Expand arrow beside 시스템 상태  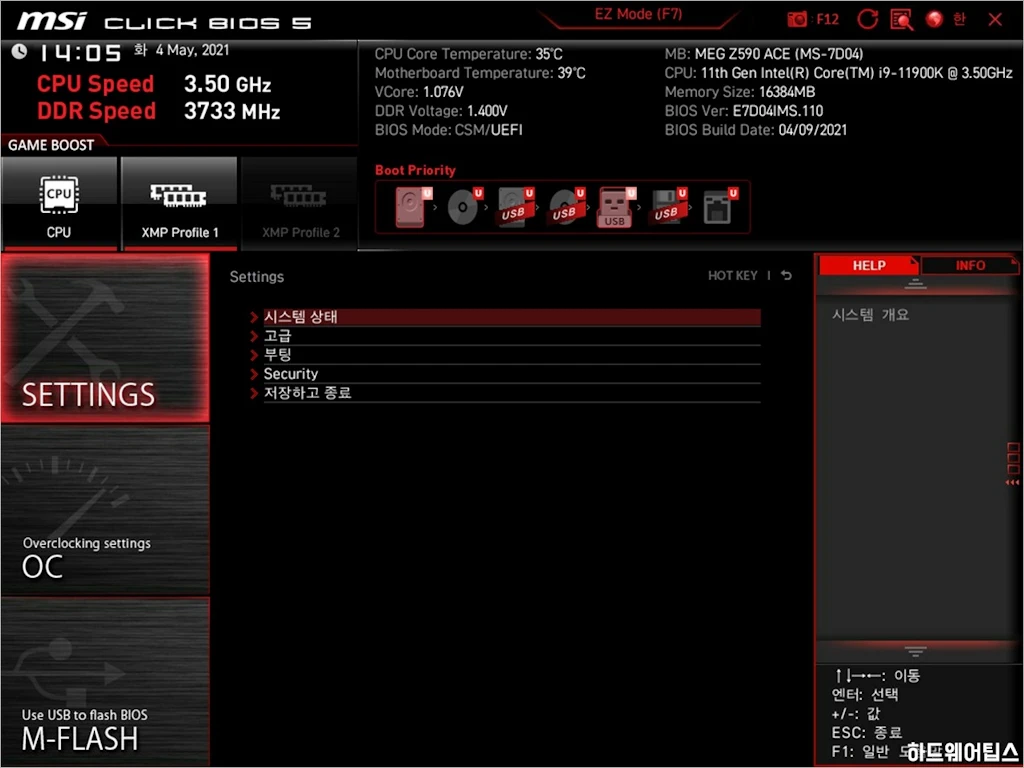point(254,317)
